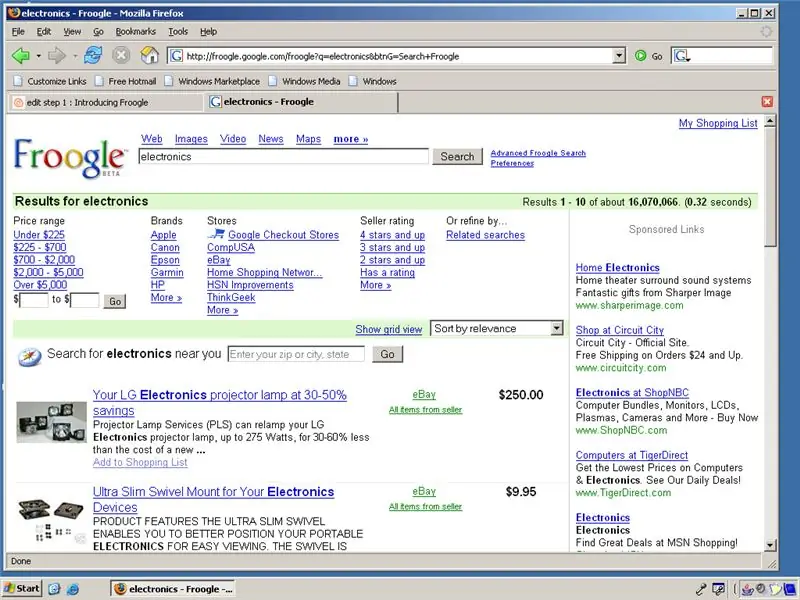Viewport: 800px width, 600px height.
Task: Open Computers at TigerDirect sponsored link
Action: [632, 455]
